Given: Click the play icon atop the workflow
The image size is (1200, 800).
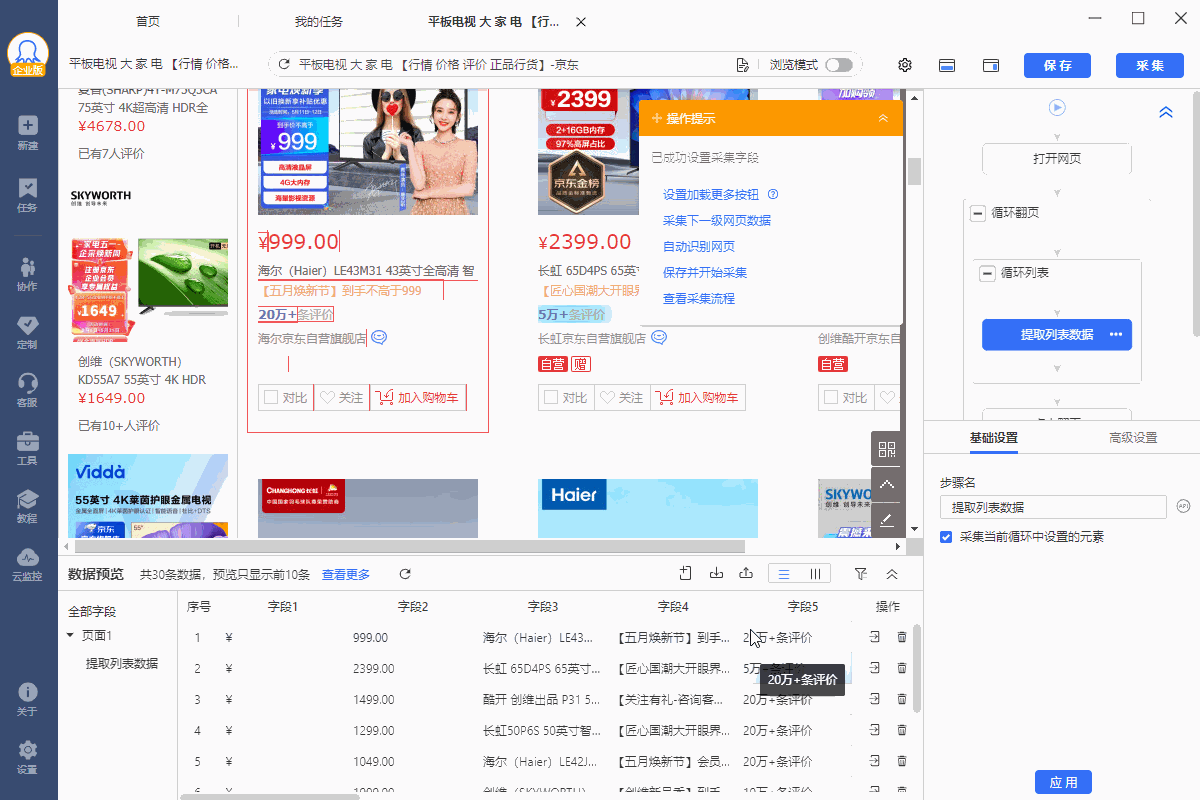Looking at the screenshot, I should tap(1057, 108).
